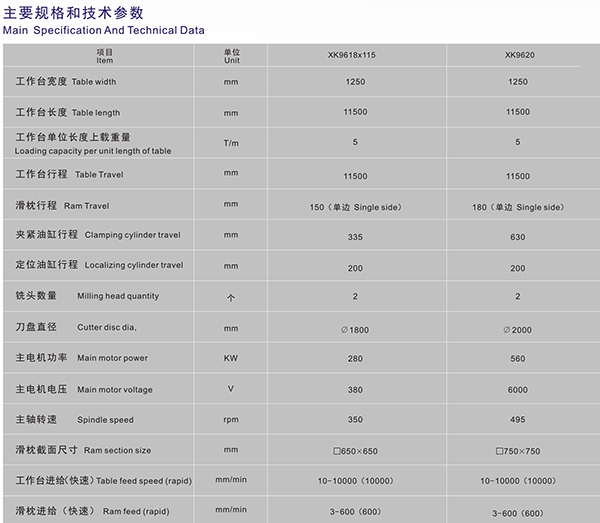This screenshot has height=523, width=600.
Task: Click '10-10000 (10000)' under XK9618x115
Action: click(355, 481)
